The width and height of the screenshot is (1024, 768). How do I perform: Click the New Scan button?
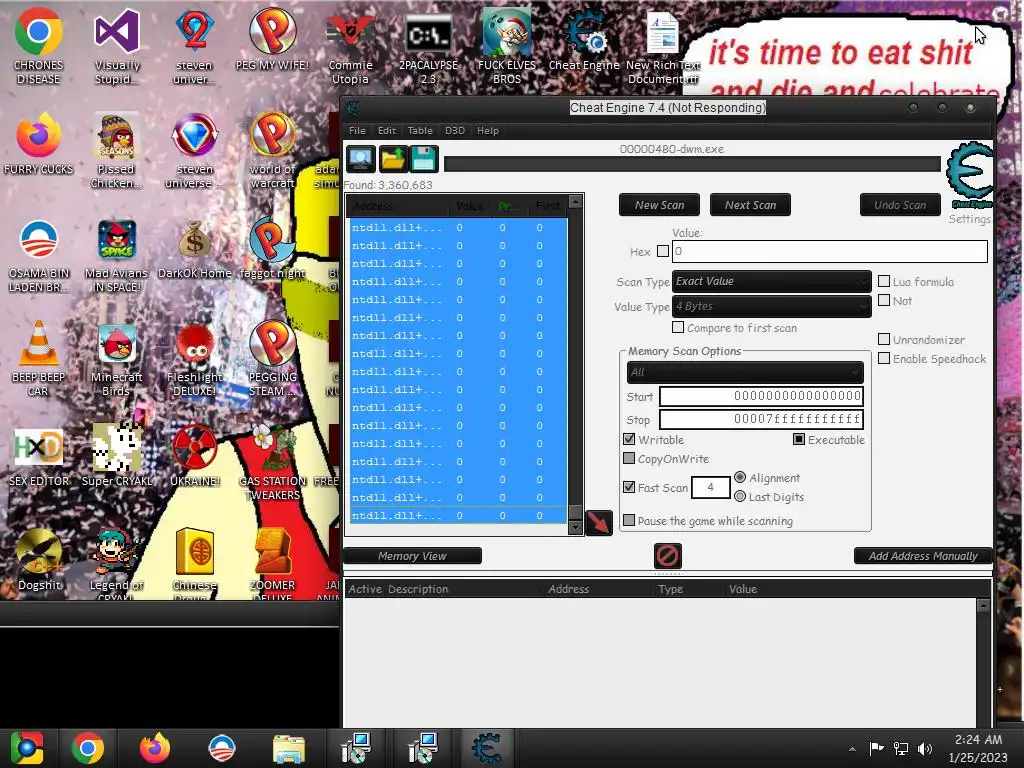click(659, 205)
